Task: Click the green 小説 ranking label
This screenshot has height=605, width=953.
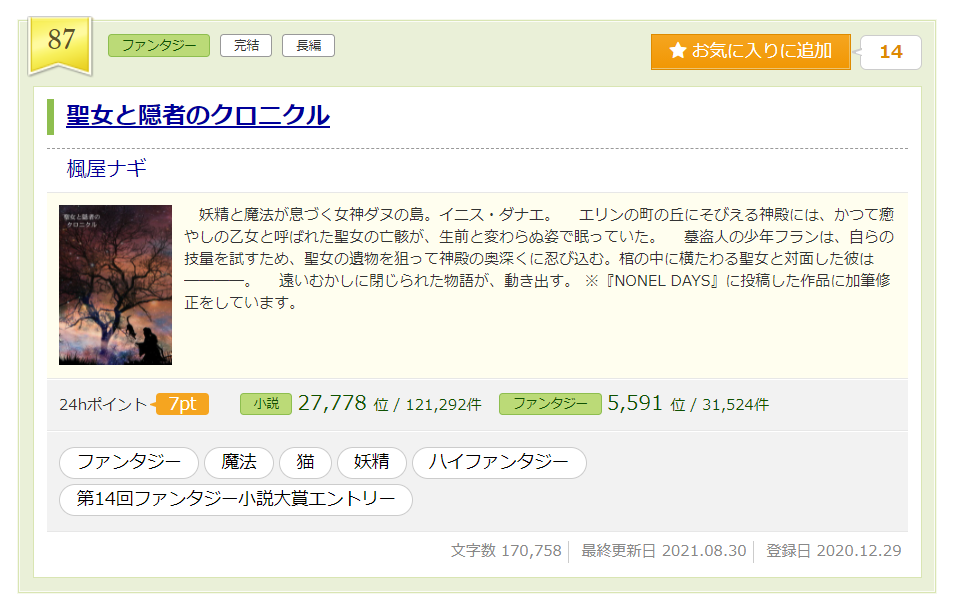Action: [x=266, y=404]
